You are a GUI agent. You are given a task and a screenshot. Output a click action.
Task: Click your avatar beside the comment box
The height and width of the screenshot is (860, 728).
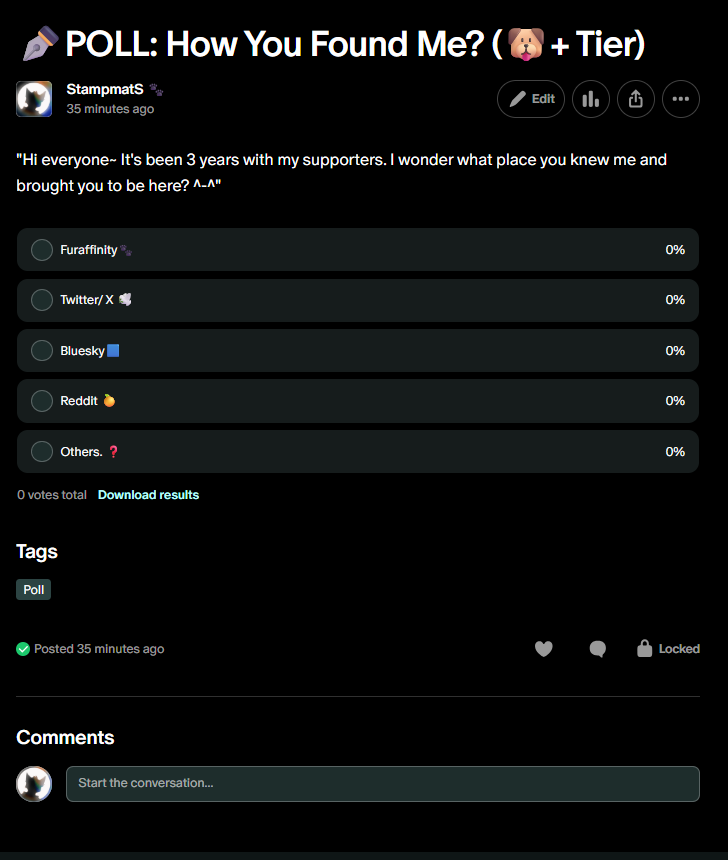pos(34,784)
